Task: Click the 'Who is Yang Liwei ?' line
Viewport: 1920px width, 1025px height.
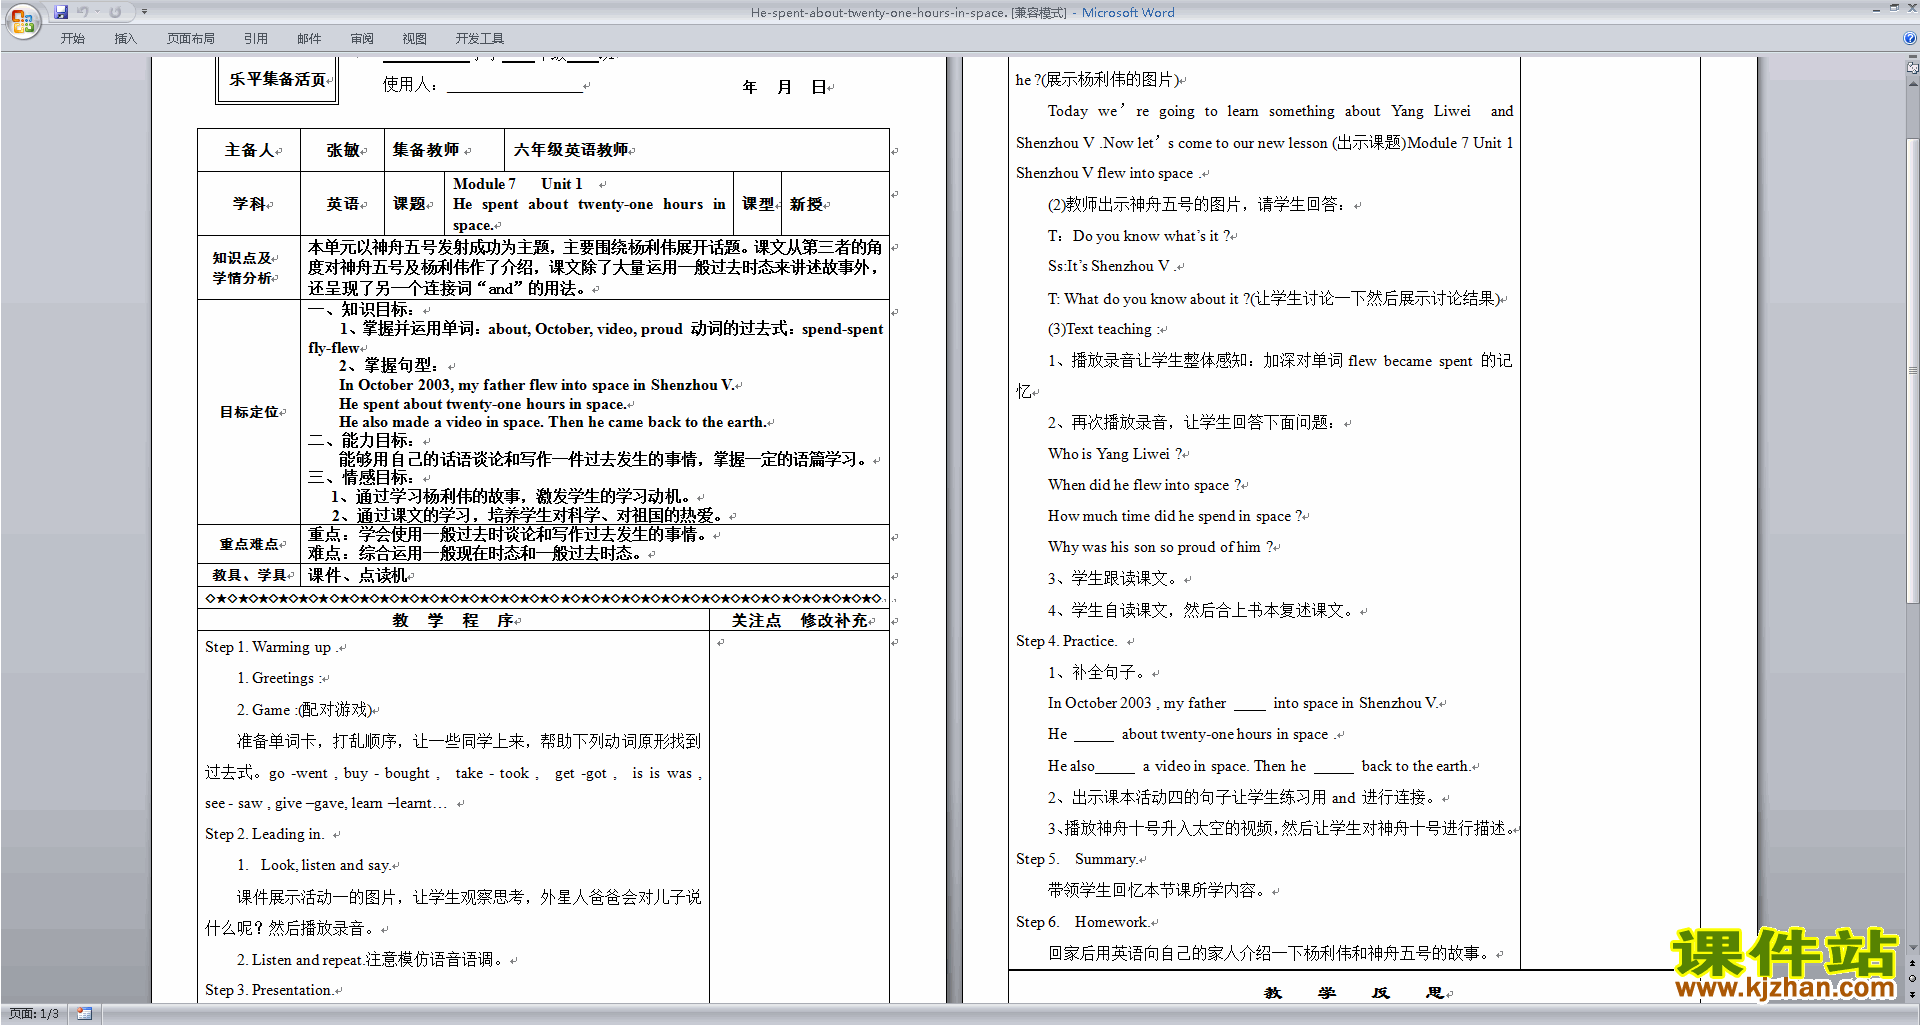Action: (x=1115, y=454)
